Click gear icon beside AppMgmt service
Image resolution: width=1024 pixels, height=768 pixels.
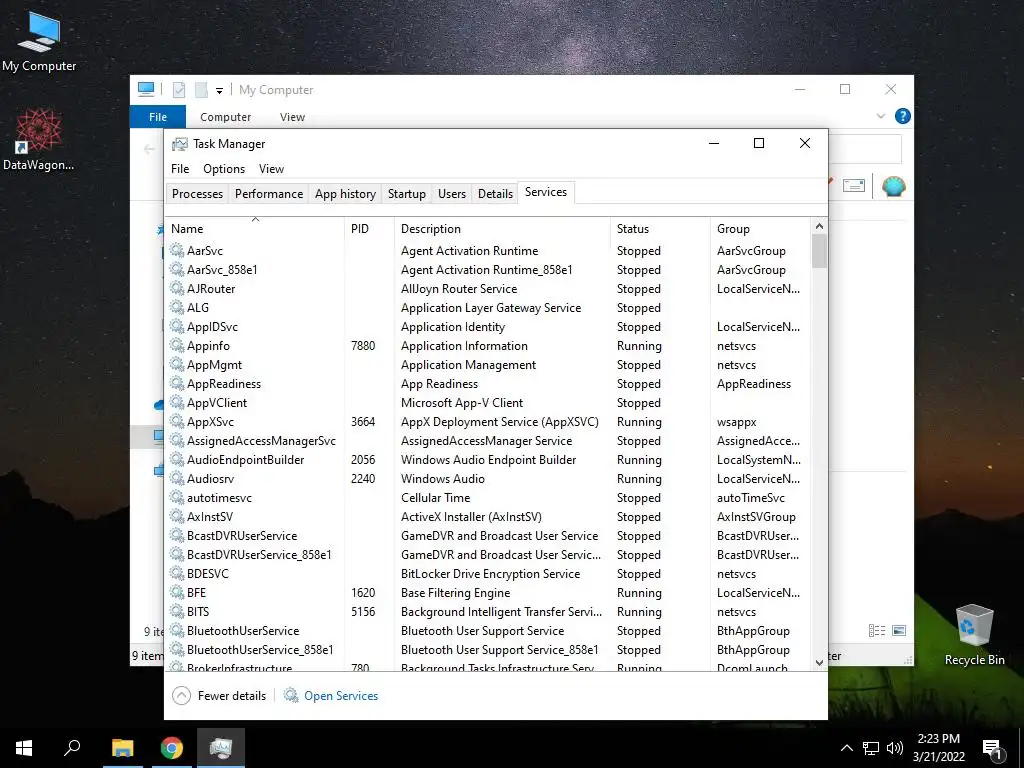pos(176,364)
